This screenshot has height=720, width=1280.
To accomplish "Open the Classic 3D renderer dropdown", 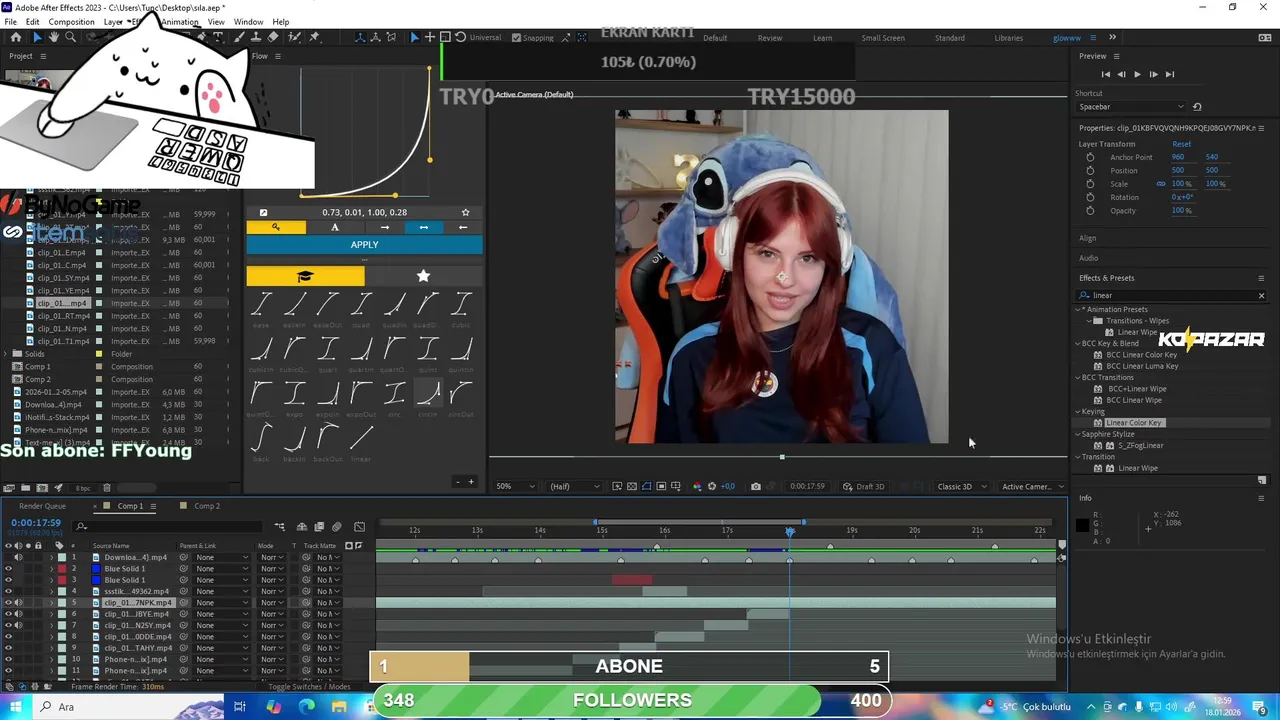I will pyautogui.click(x=962, y=487).
